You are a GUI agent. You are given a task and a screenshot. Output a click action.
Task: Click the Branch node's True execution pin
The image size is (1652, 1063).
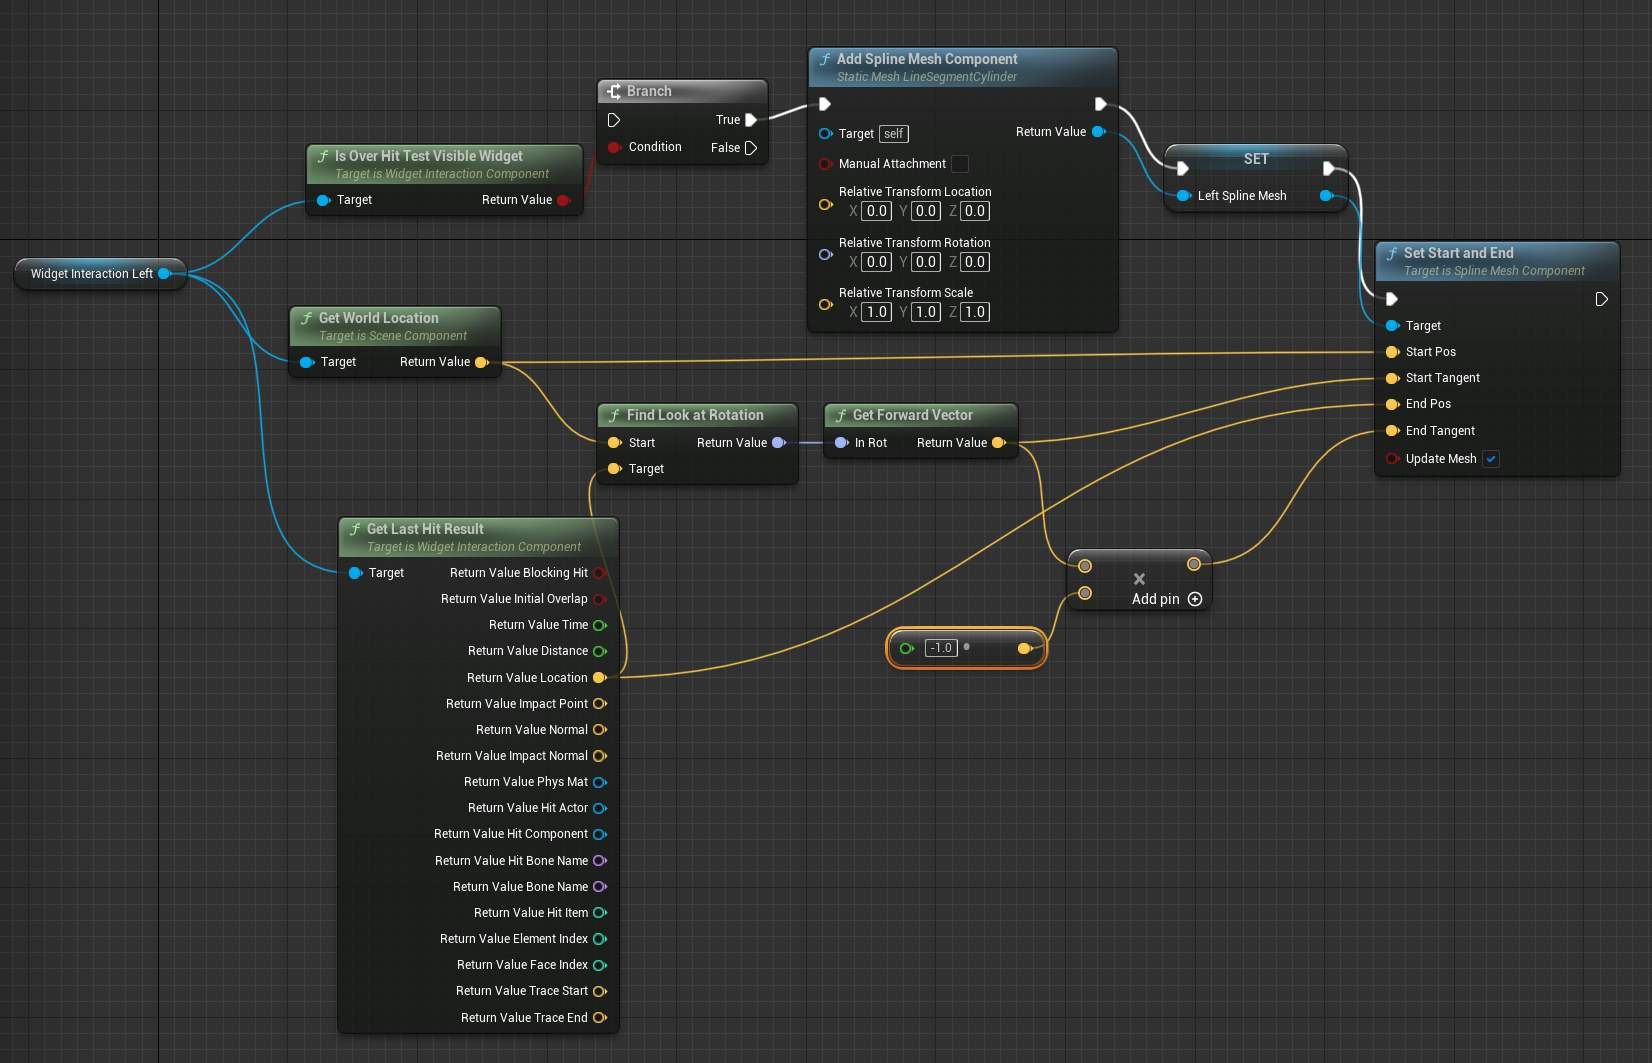pos(750,120)
